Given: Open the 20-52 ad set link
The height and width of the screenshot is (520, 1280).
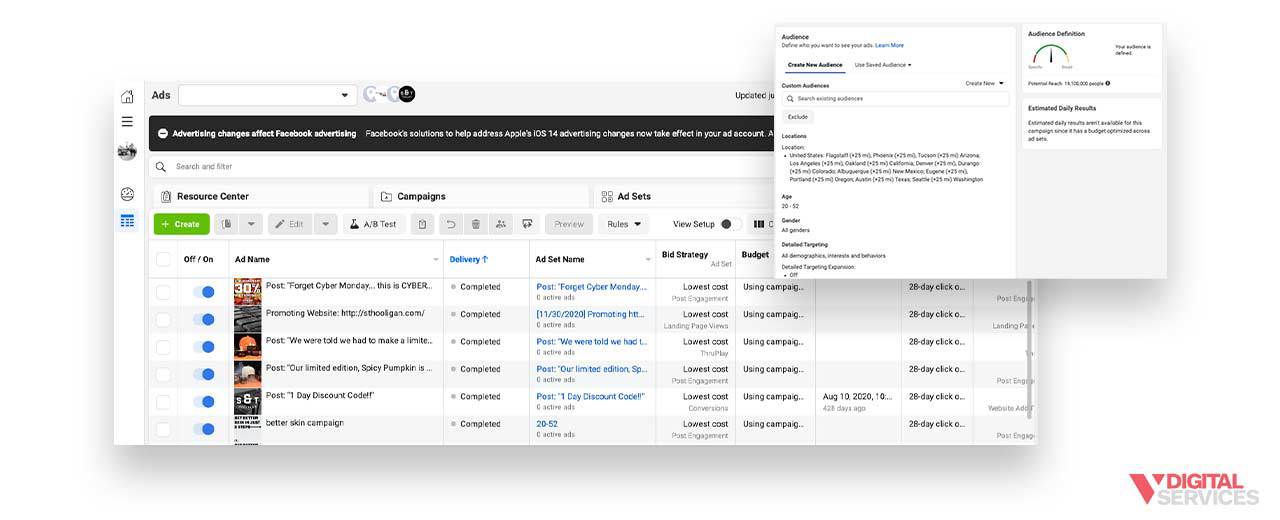Looking at the screenshot, I should click(x=547, y=424).
